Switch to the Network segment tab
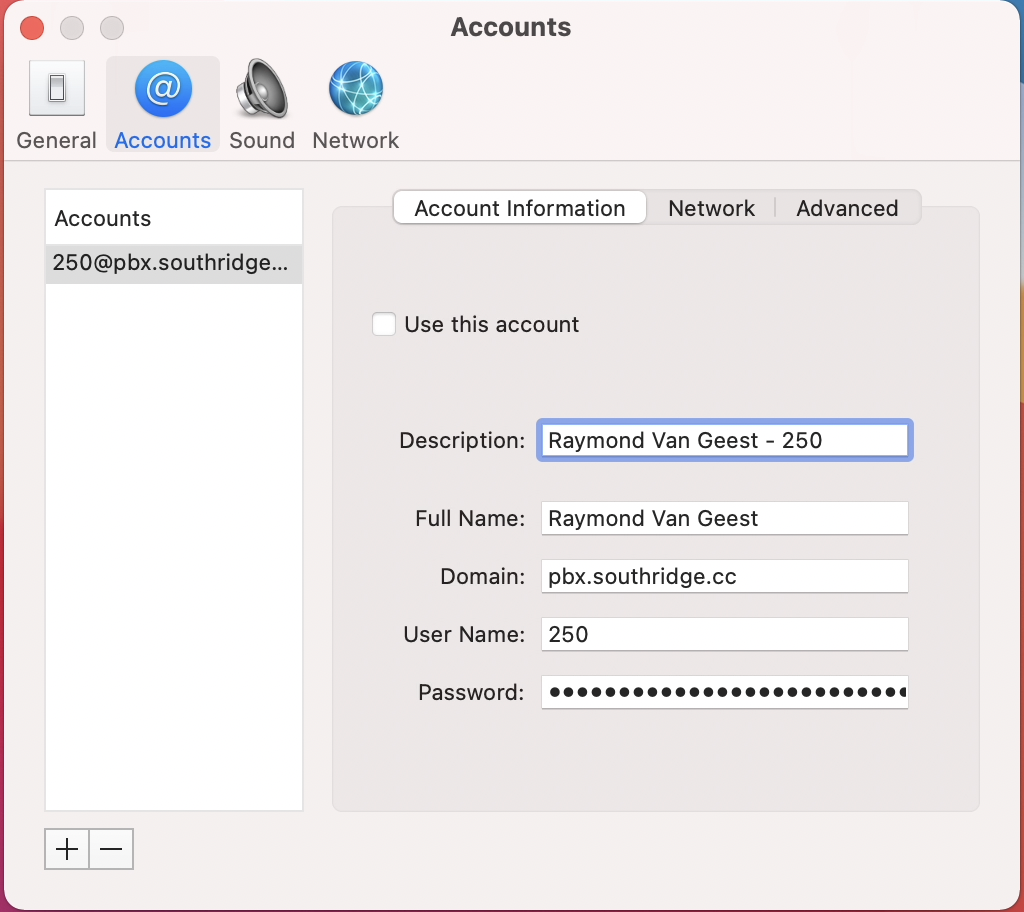The width and height of the screenshot is (1024, 912). coord(711,208)
